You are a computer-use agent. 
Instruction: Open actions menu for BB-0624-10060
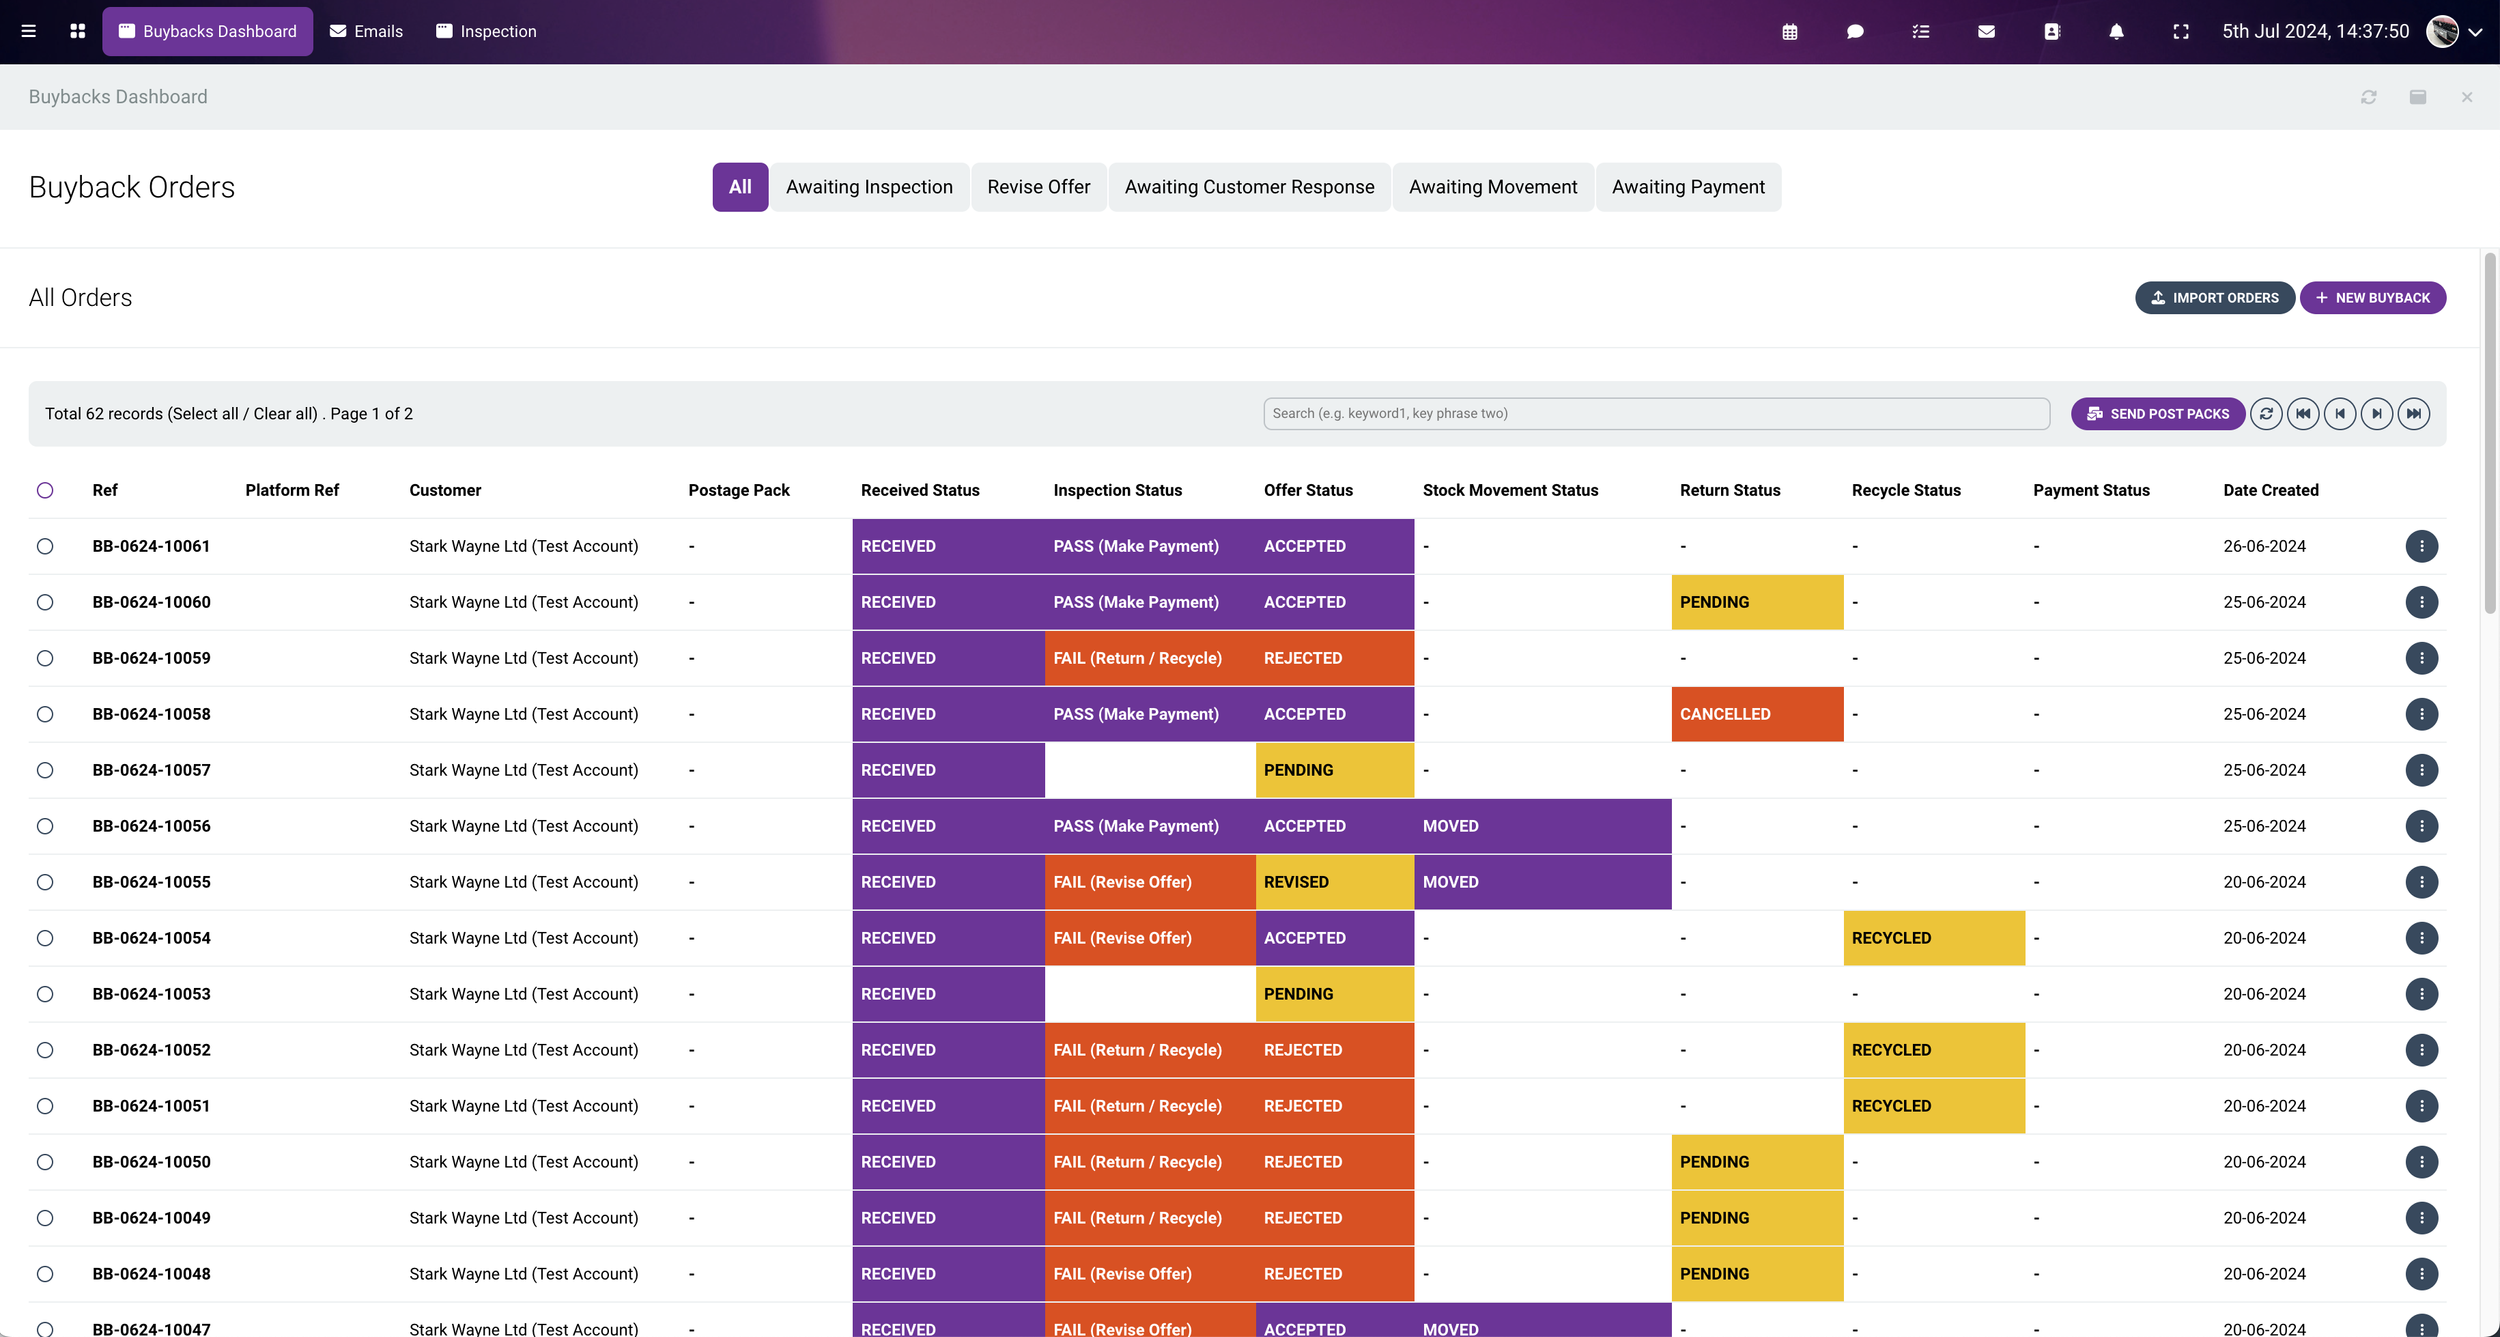[2421, 602]
